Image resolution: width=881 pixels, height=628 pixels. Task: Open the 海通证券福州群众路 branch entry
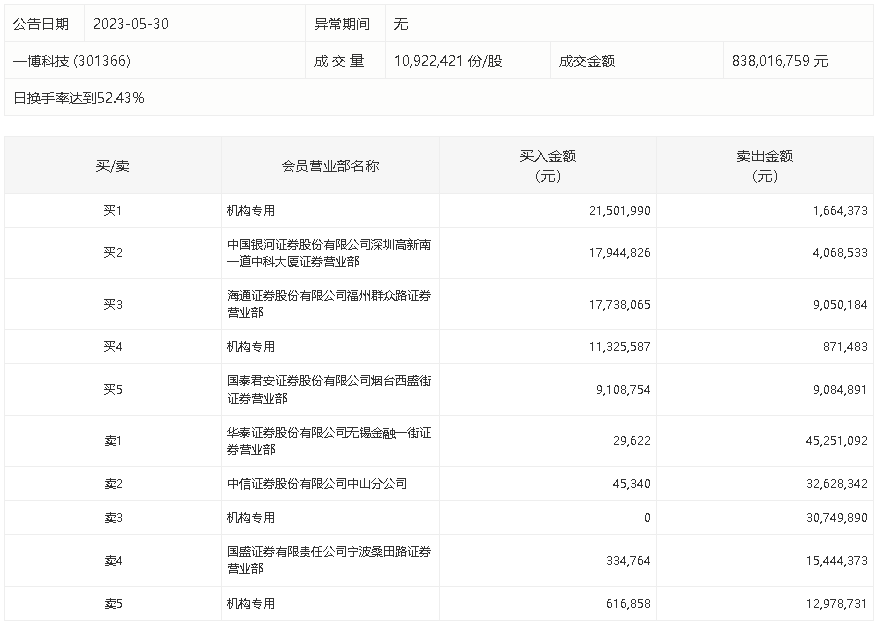click(329, 304)
